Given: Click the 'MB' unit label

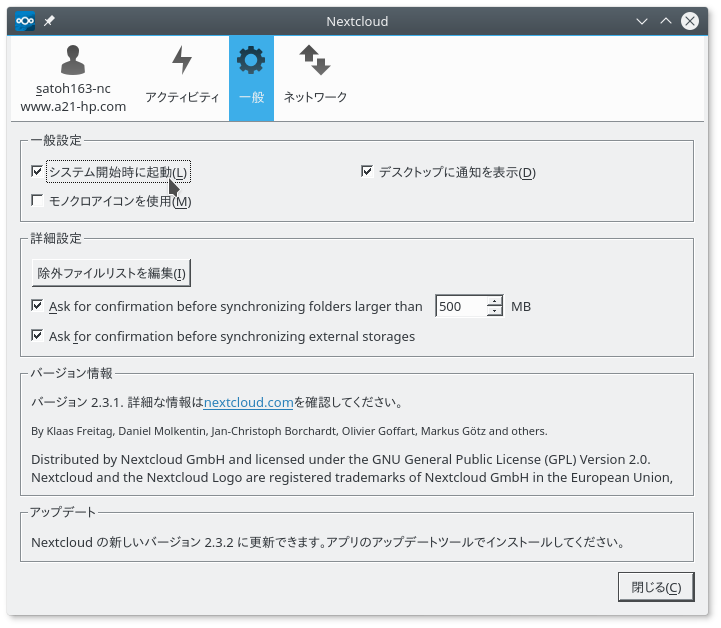Looking at the screenshot, I should pyautogui.click(x=521, y=307).
